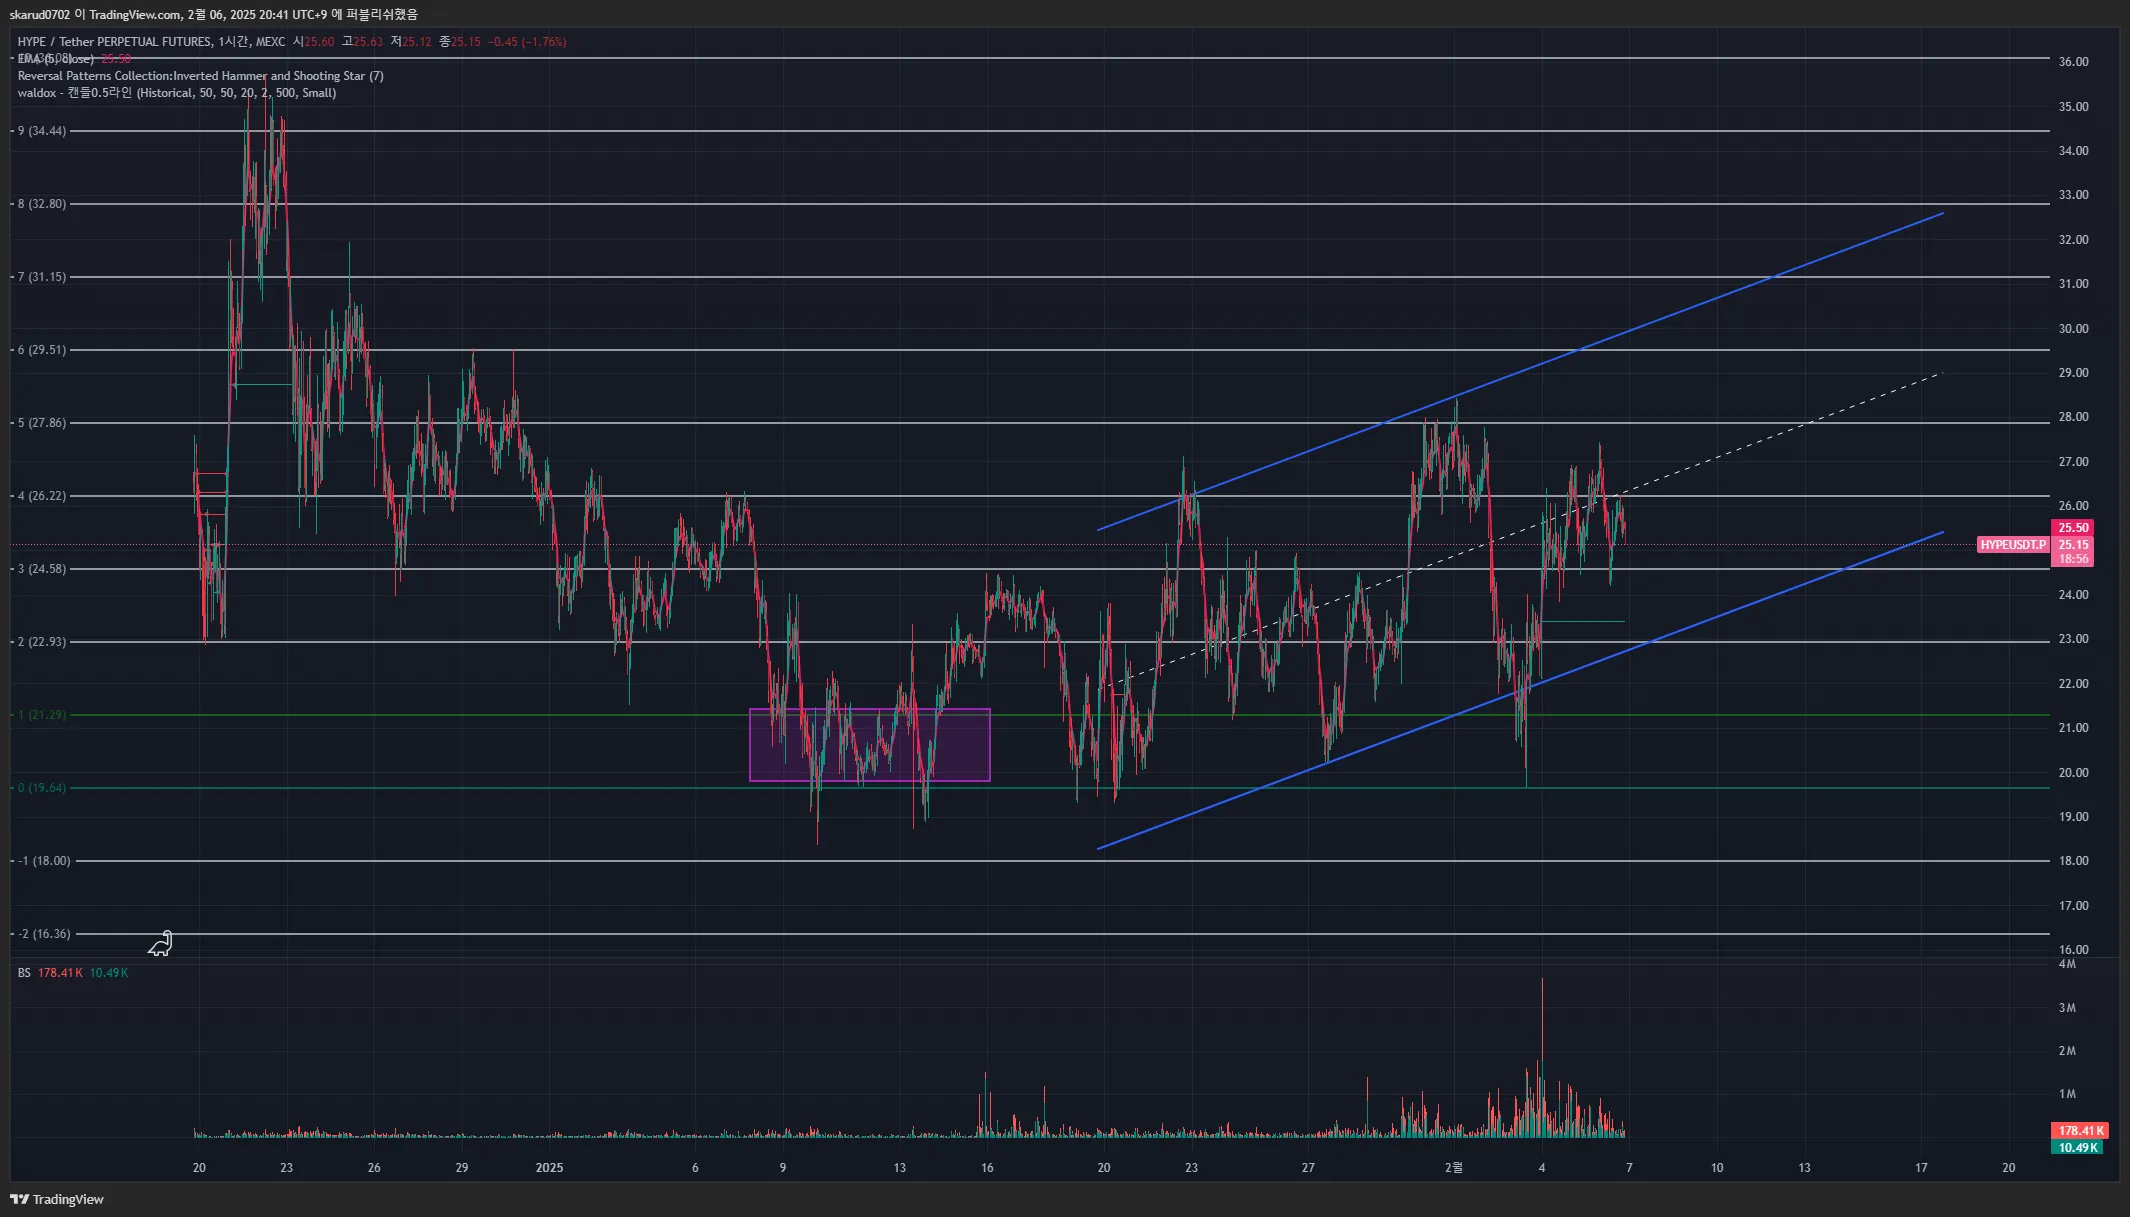Click the small dinosaur icon near level -2
The width and height of the screenshot is (2130, 1217).
161,943
